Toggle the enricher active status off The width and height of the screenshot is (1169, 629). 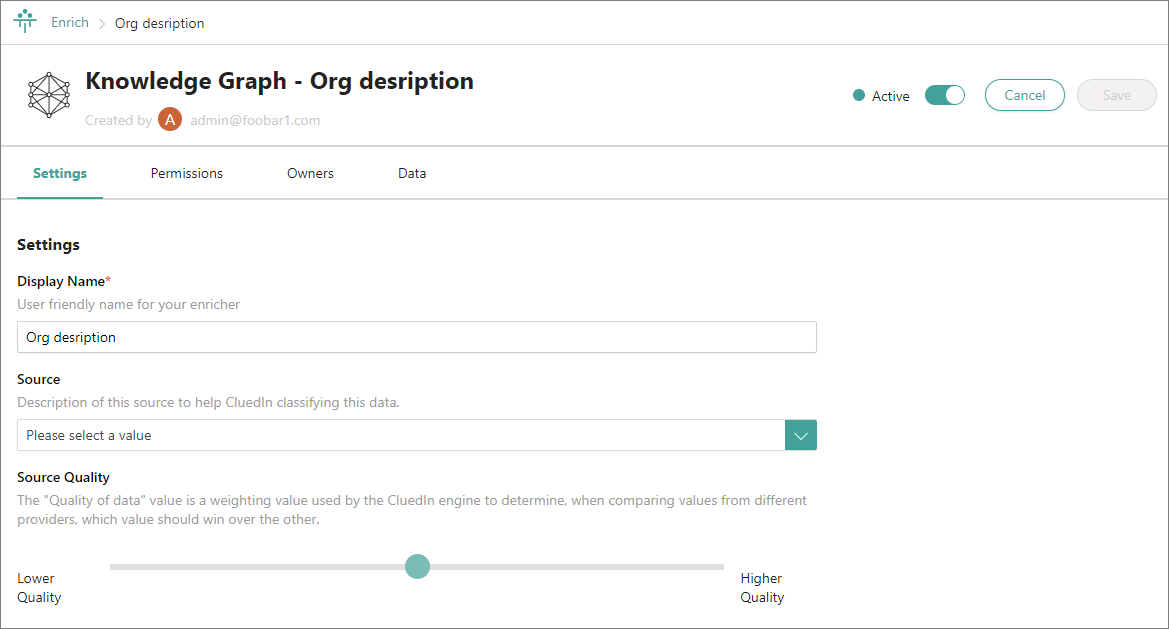click(x=944, y=94)
